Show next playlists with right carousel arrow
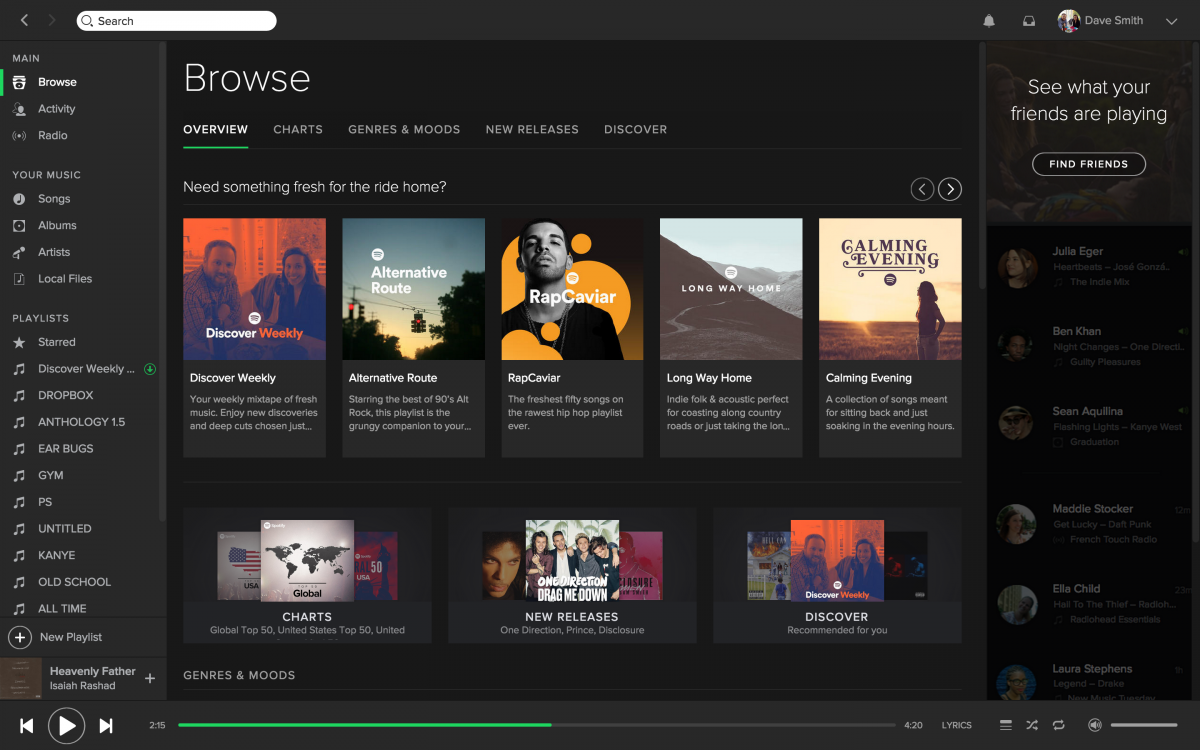Screen dimensions: 1200x750 [950, 189]
